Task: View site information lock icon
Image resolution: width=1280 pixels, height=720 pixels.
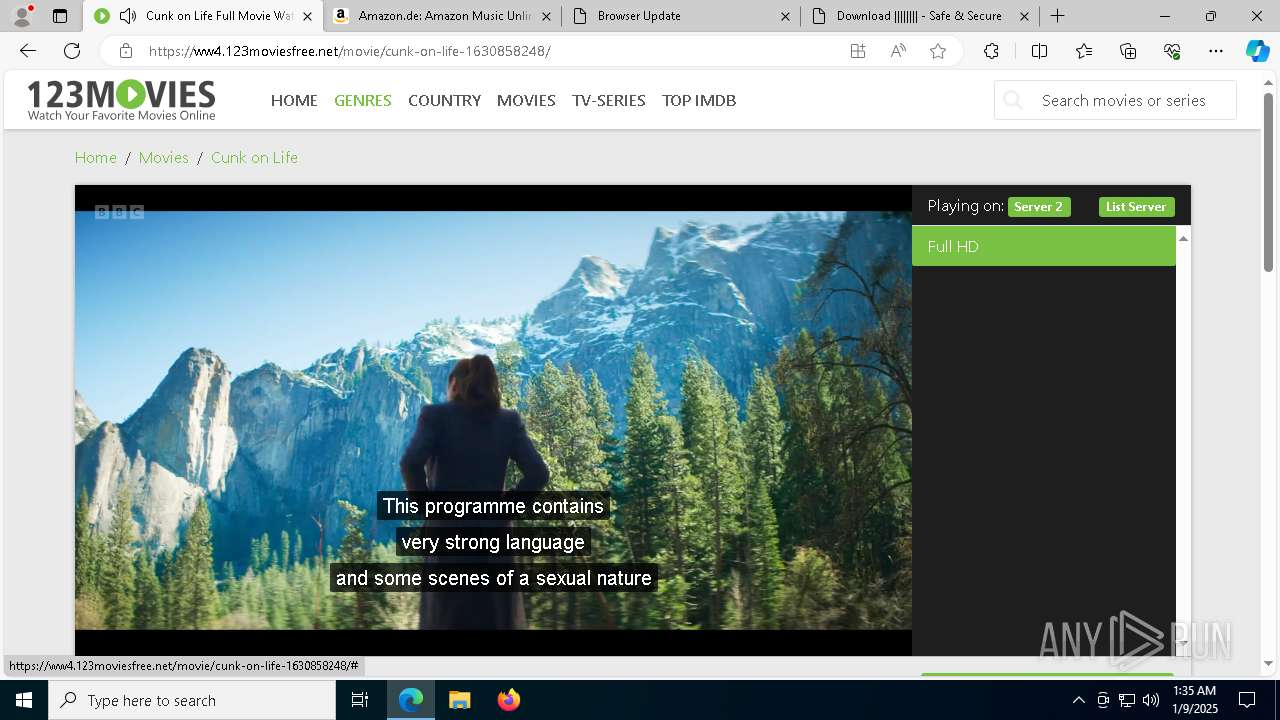Action: point(125,51)
